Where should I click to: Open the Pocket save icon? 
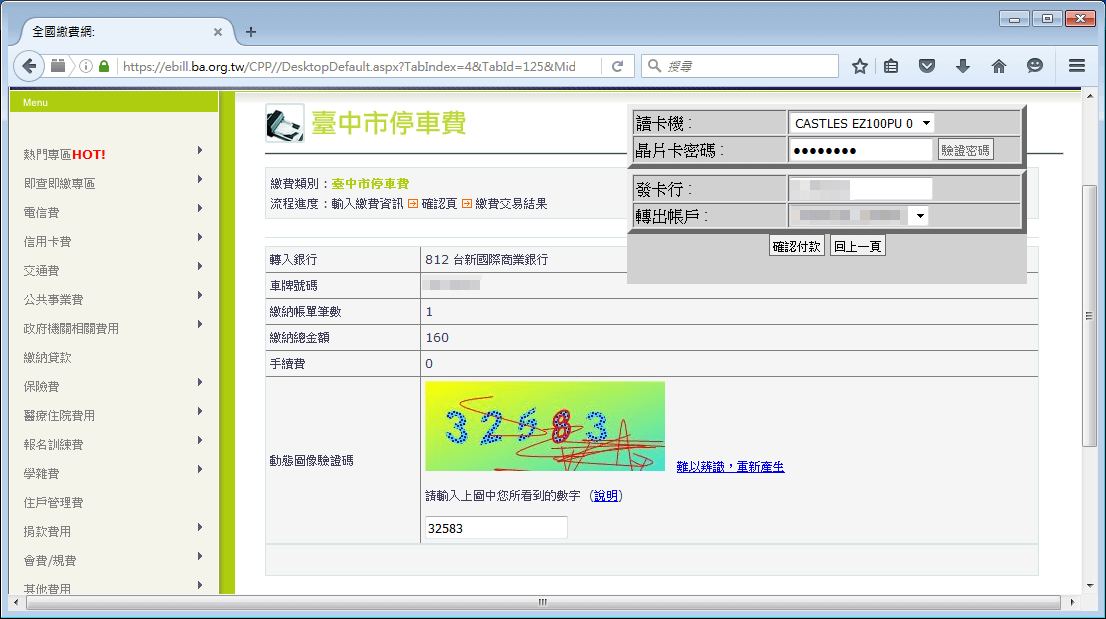(x=926, y=65)
